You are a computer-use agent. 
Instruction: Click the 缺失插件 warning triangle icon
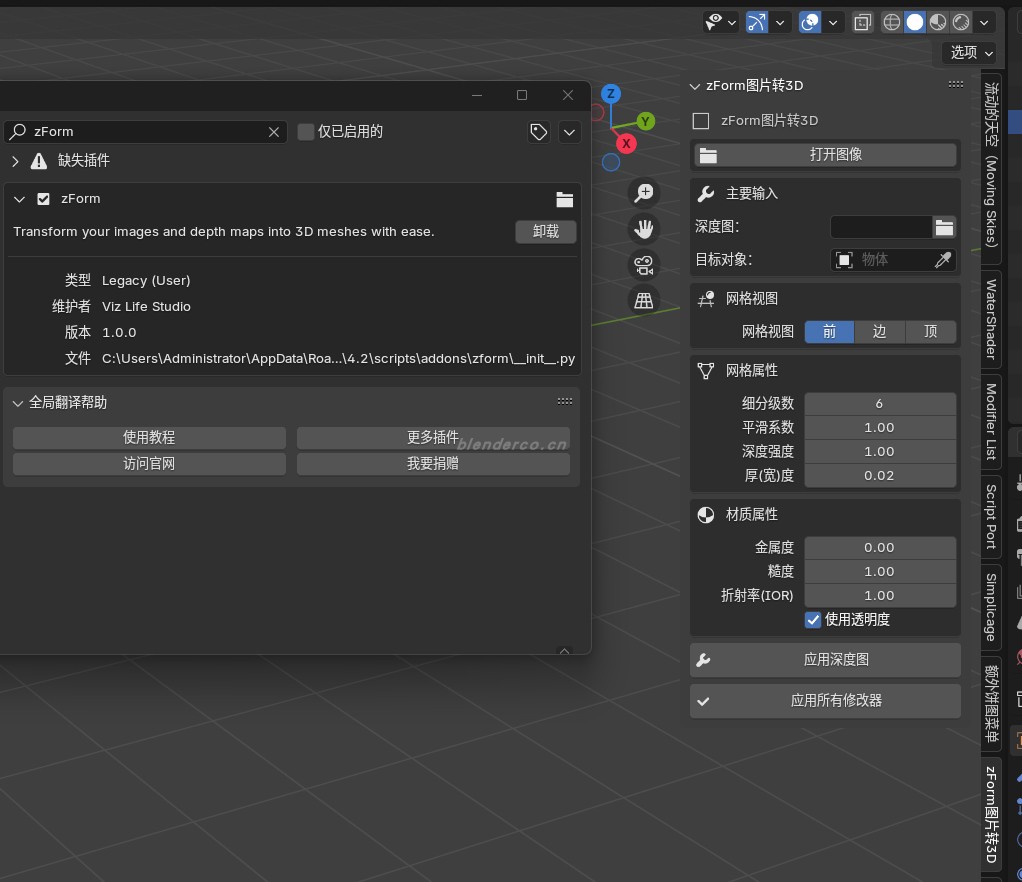[39, 161]
